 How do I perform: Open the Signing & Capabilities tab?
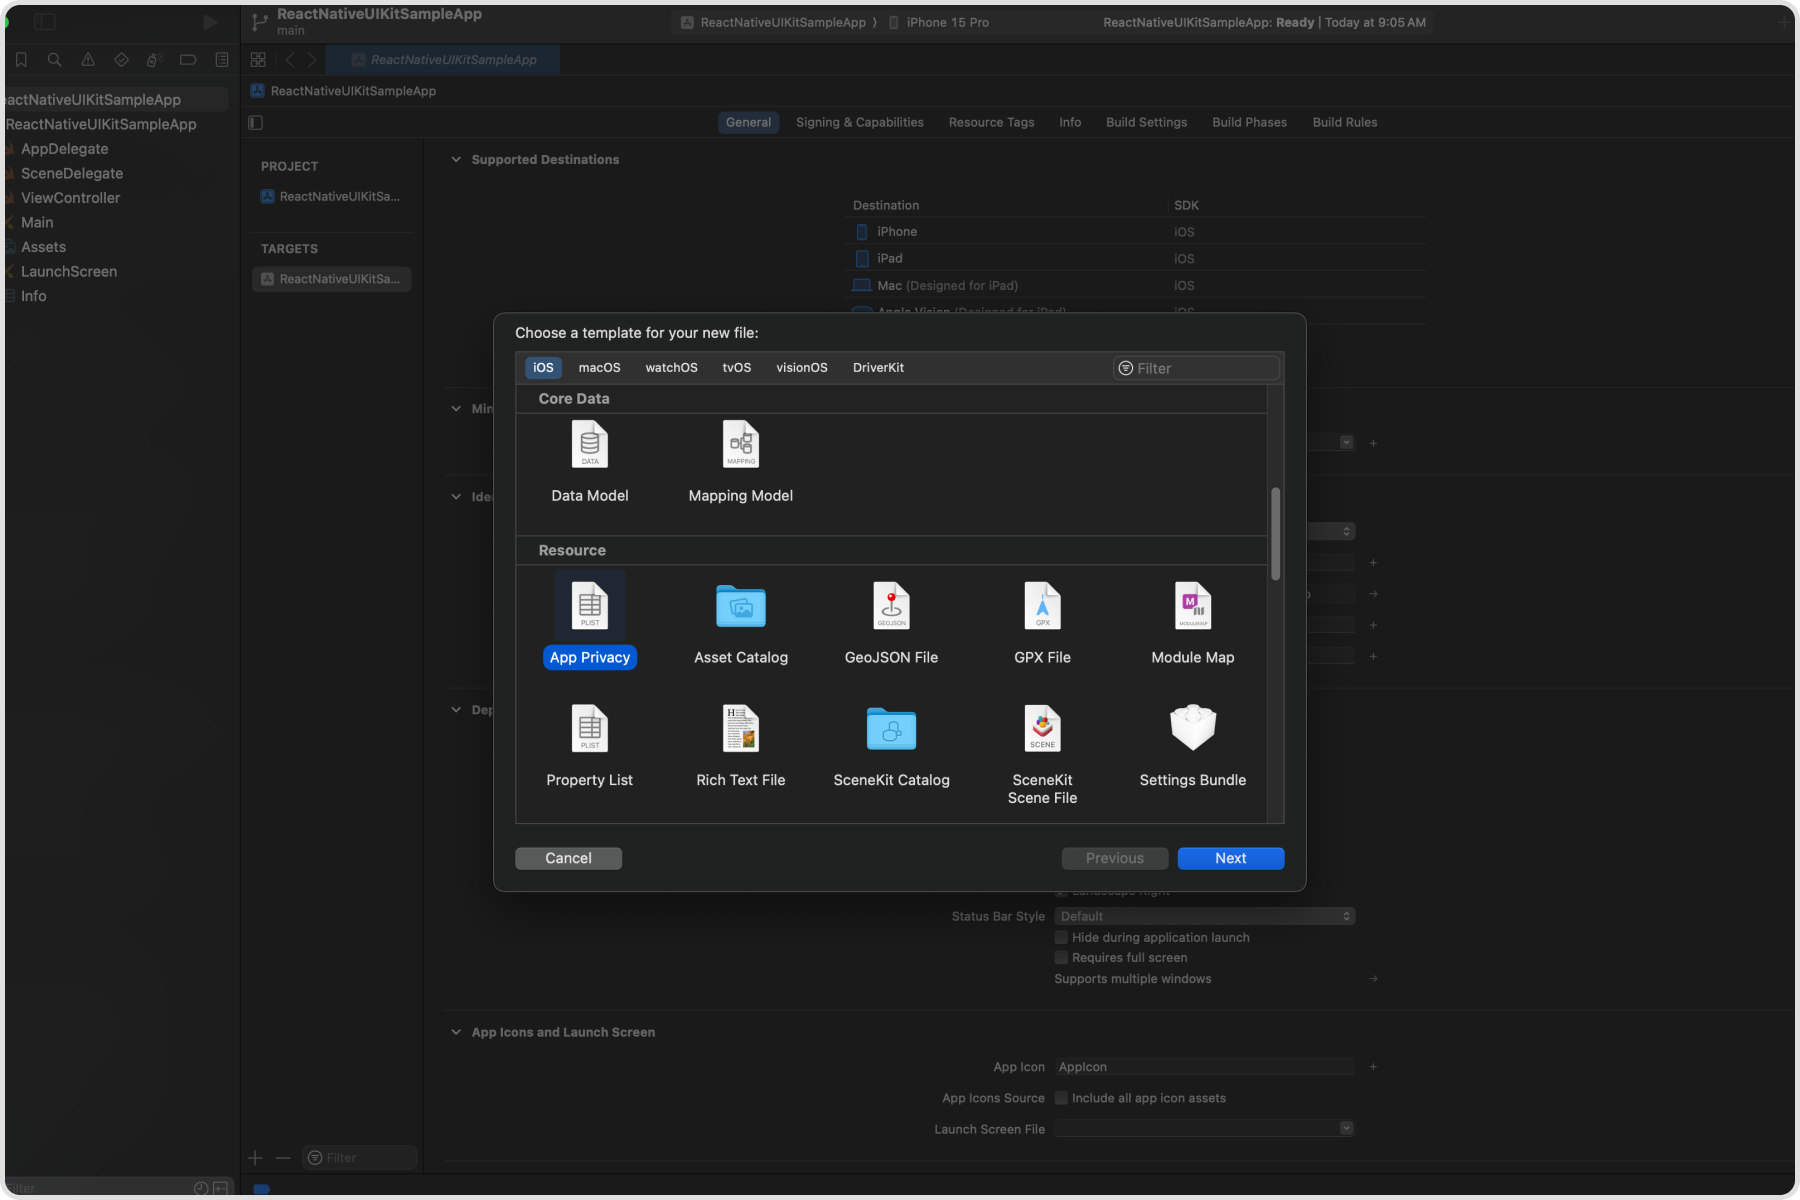[860, 122]
